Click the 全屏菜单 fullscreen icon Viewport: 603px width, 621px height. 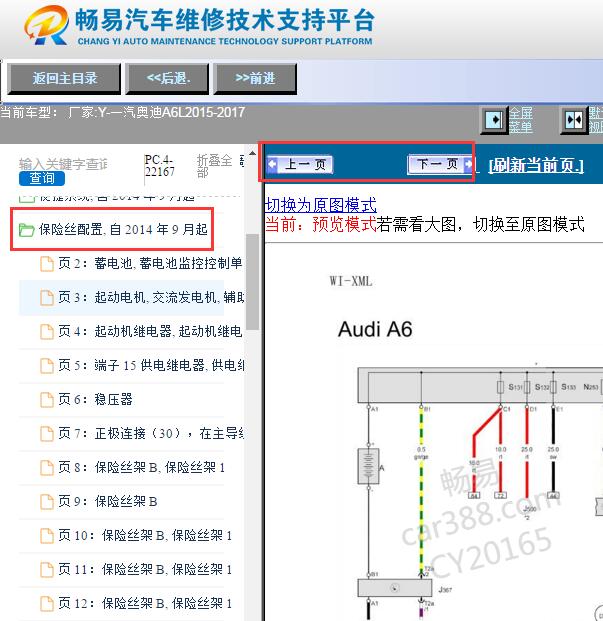tap(494, 120)
